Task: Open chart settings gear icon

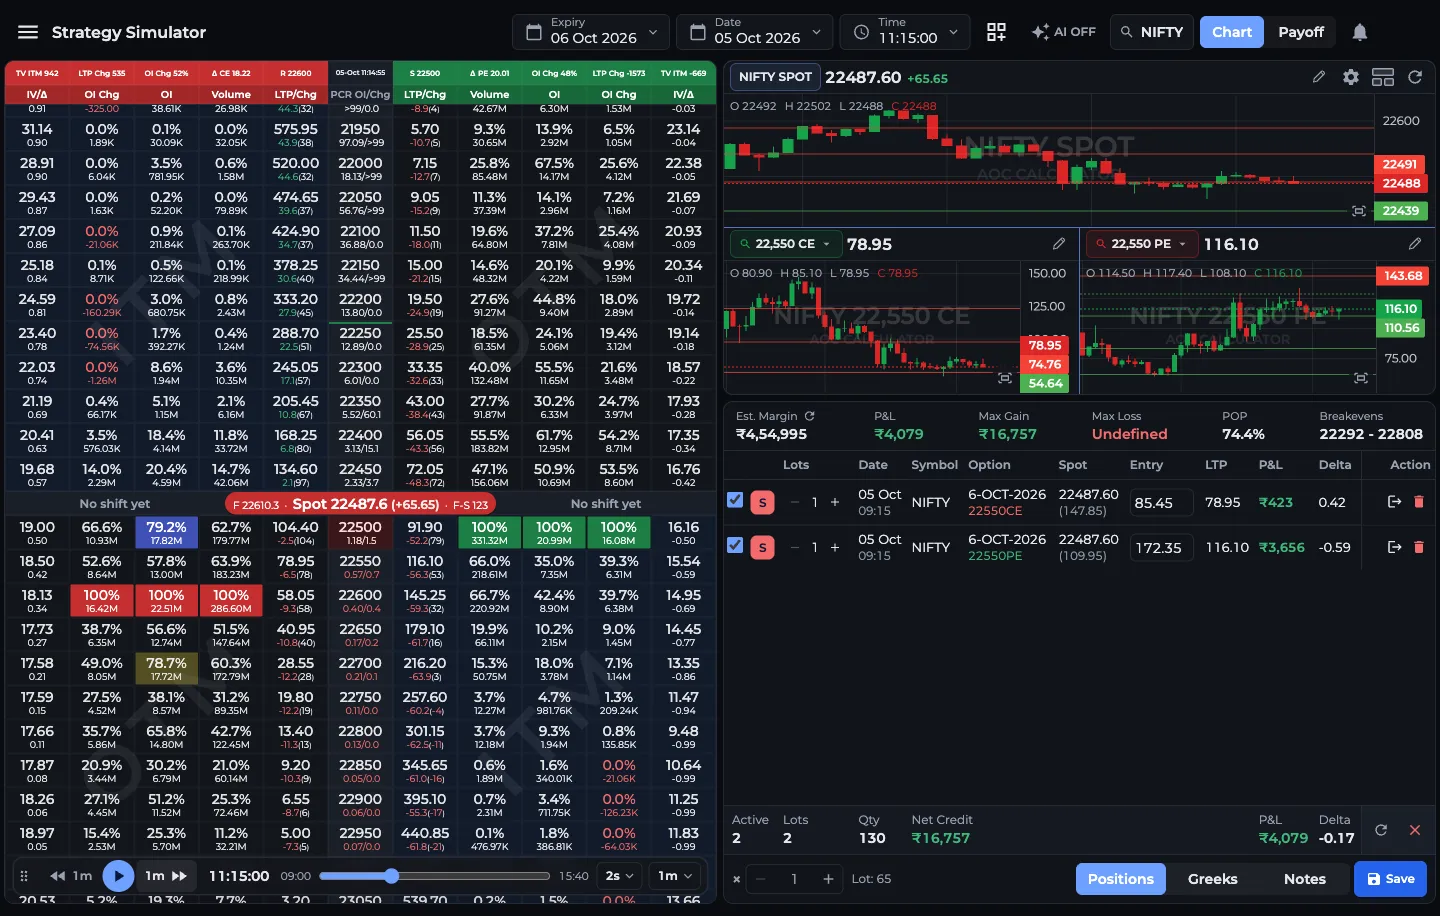Action: click(1351, 77)
